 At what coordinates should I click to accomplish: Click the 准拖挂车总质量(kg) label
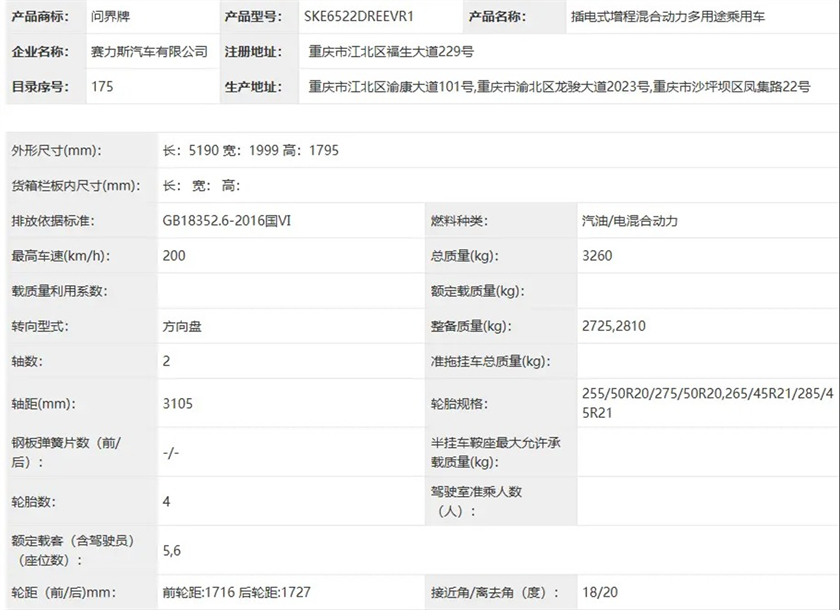pos(490,361)
